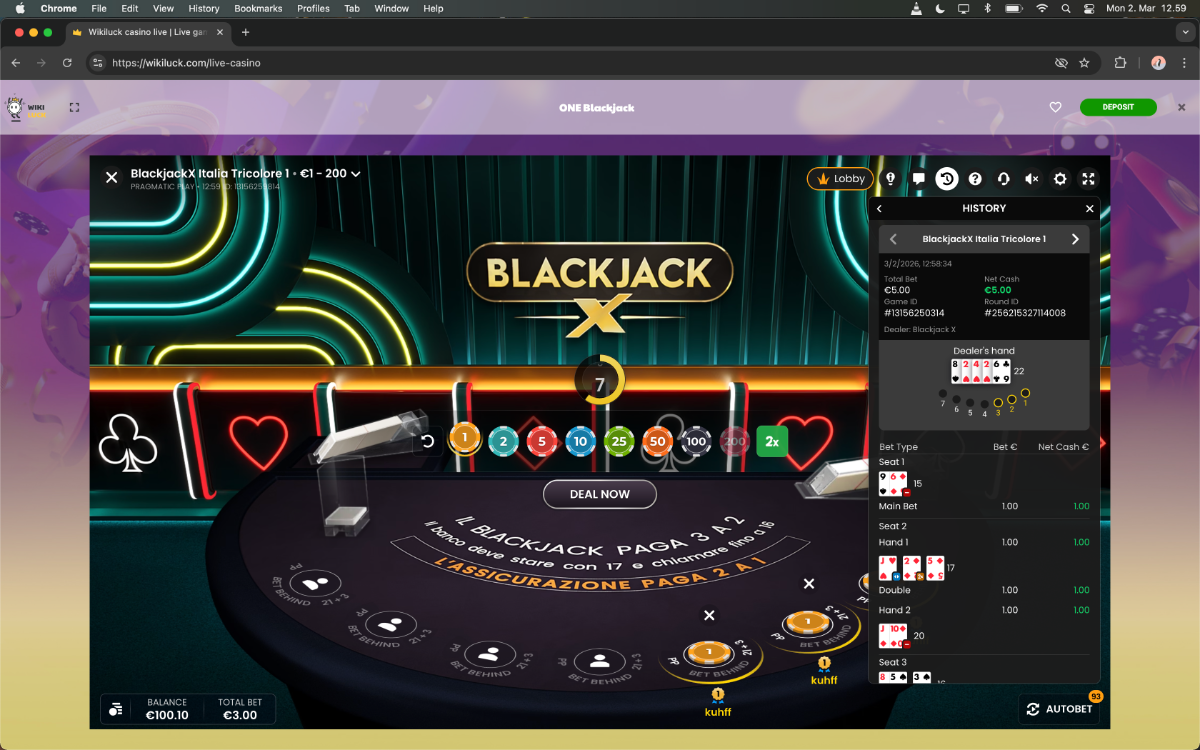
Task: Click the green DEPOSIT button
Action: 1117,107
